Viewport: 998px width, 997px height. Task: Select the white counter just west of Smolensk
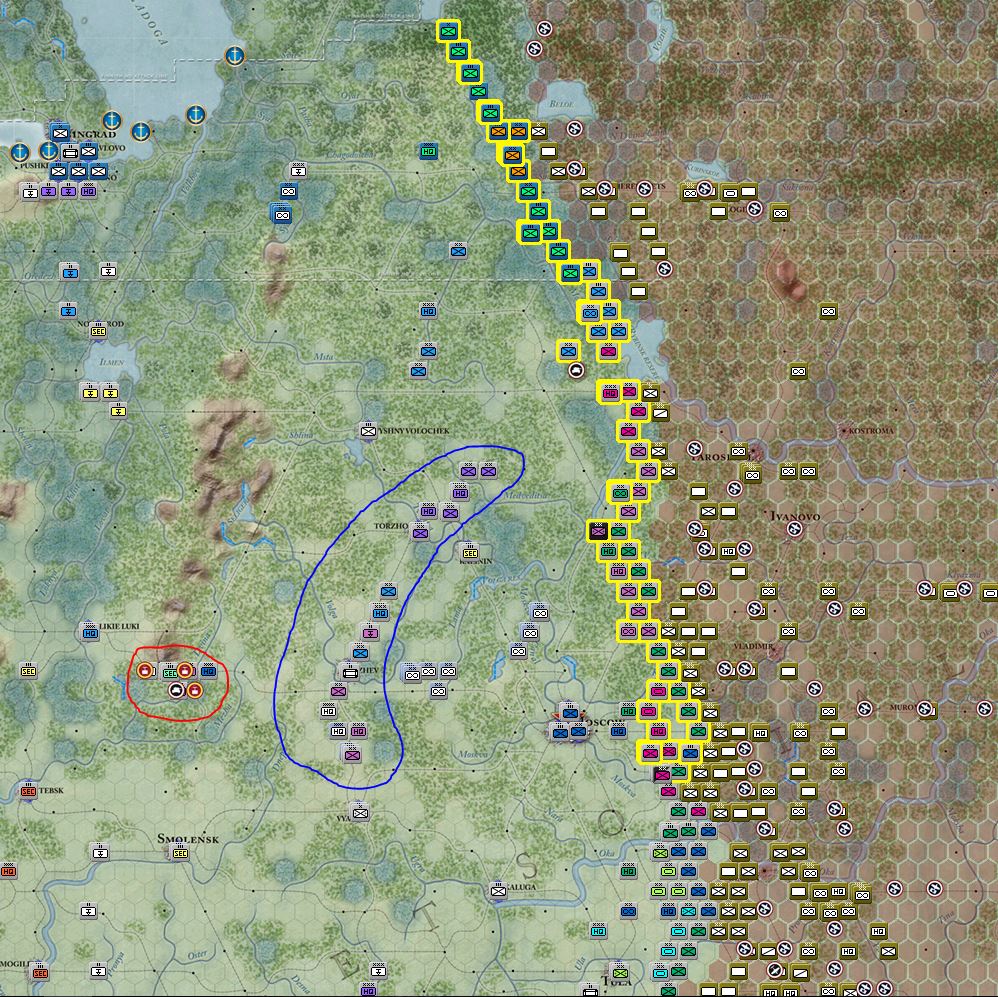[100, 852]
